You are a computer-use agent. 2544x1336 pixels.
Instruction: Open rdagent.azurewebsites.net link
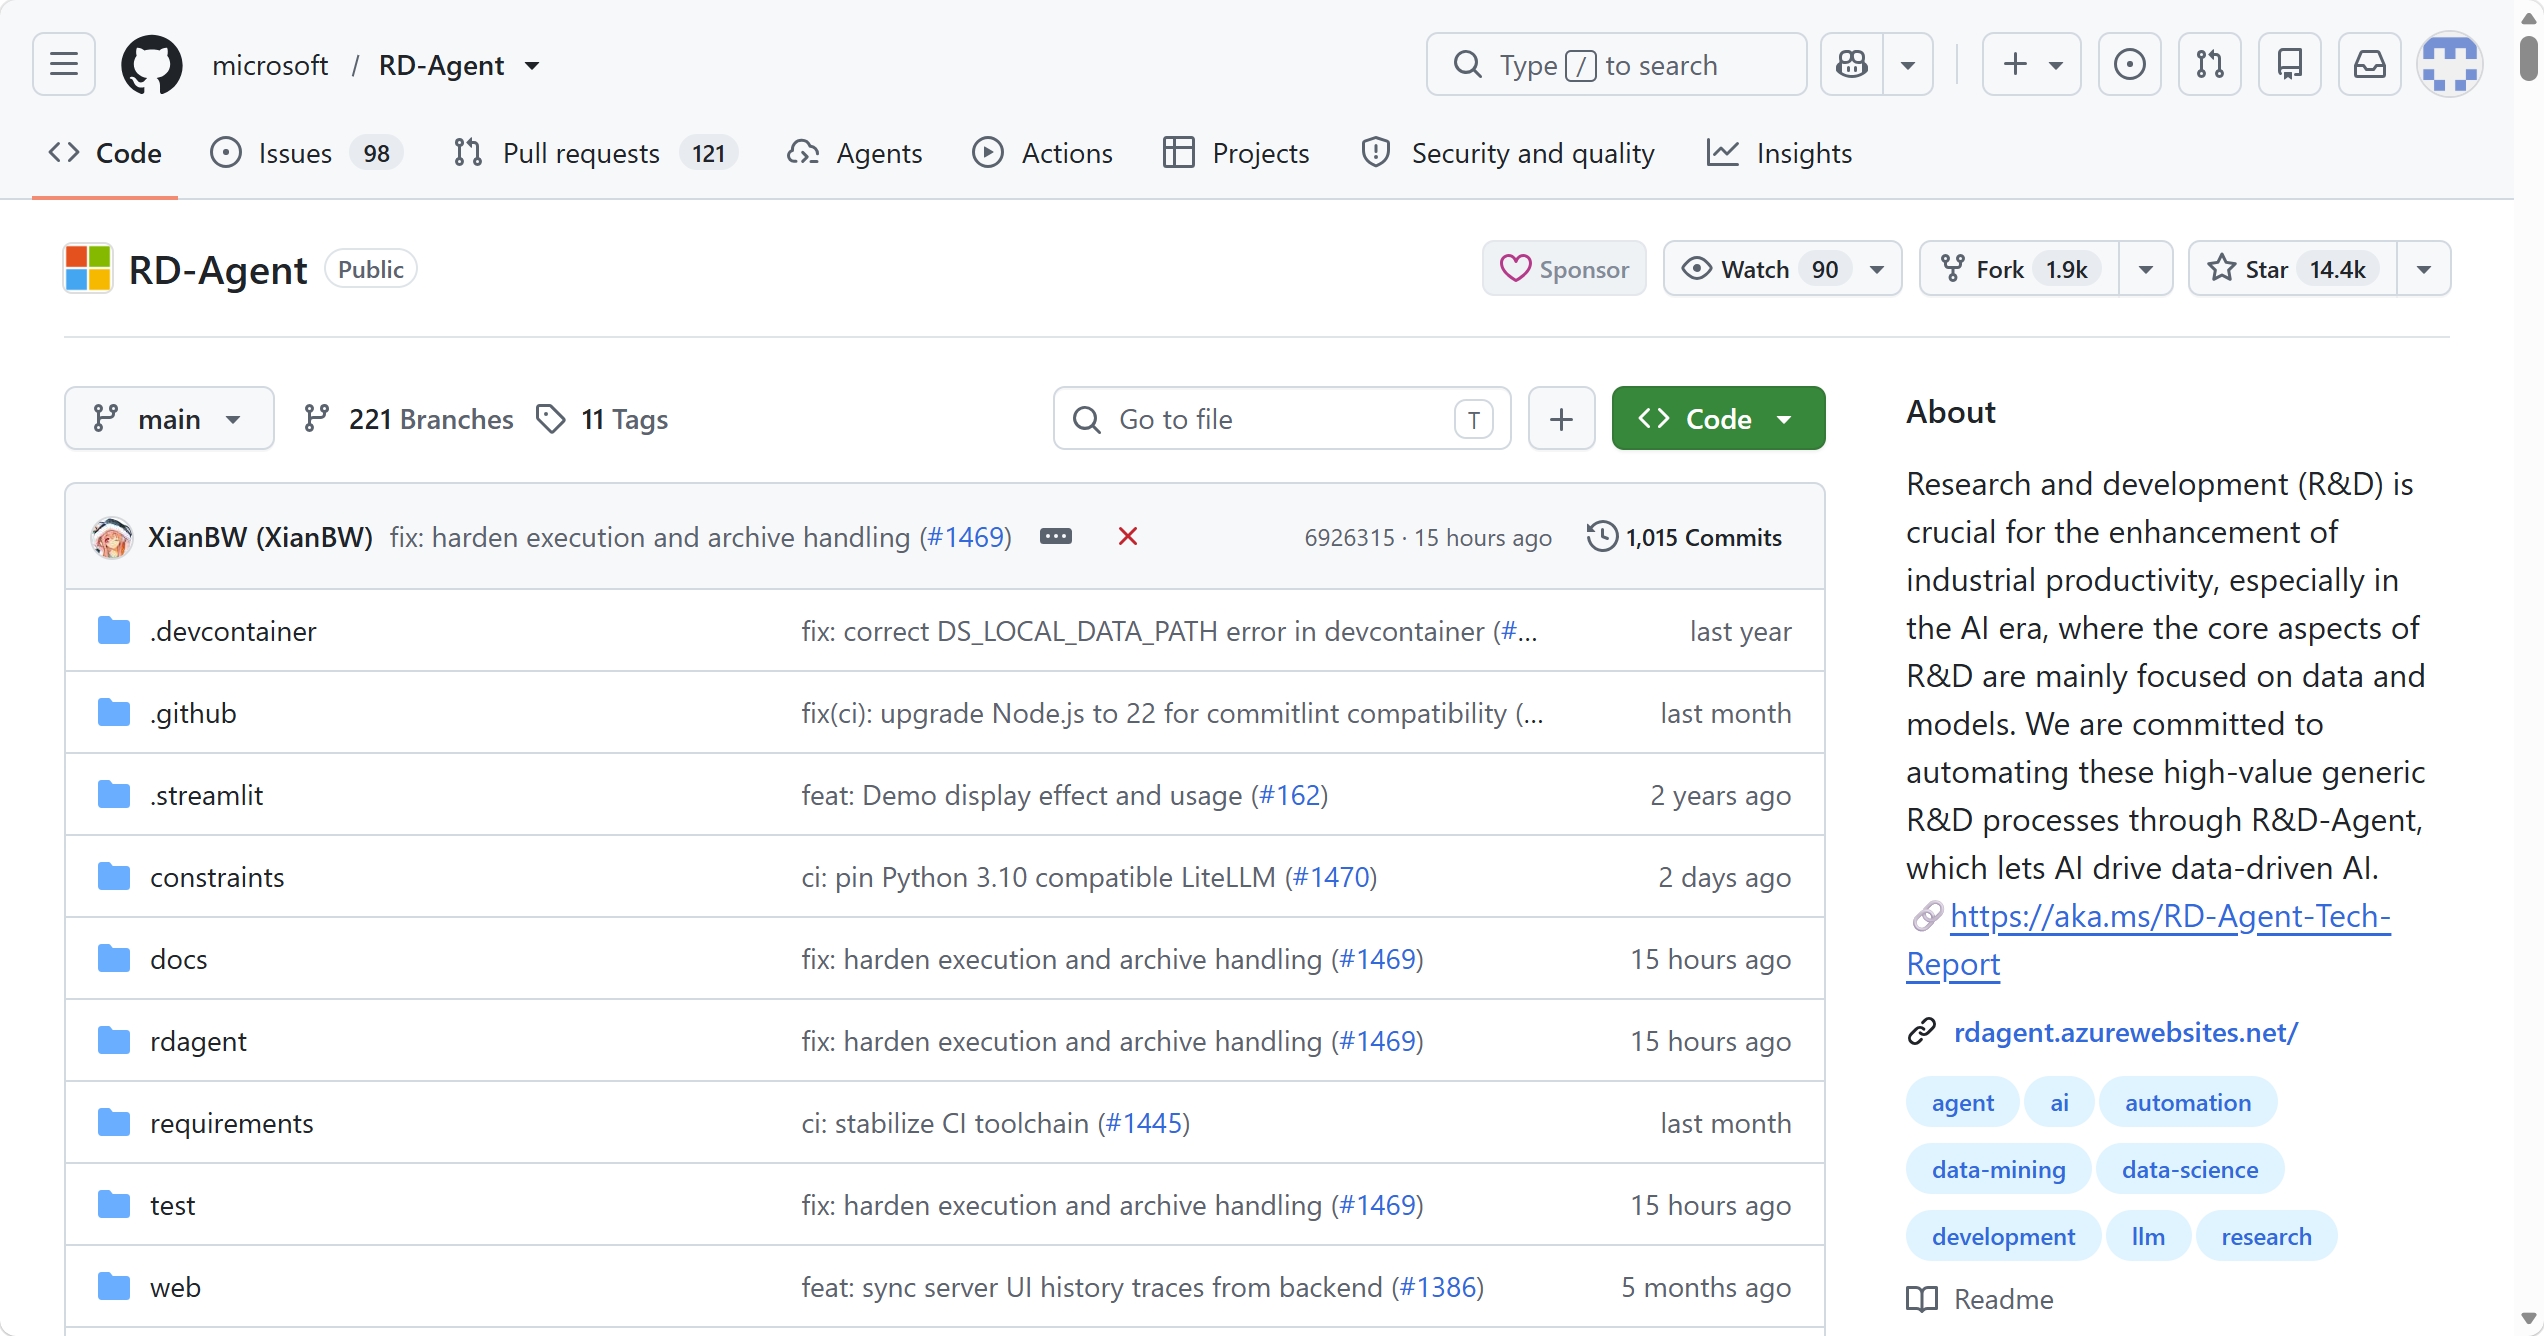click(2125, 1032)
